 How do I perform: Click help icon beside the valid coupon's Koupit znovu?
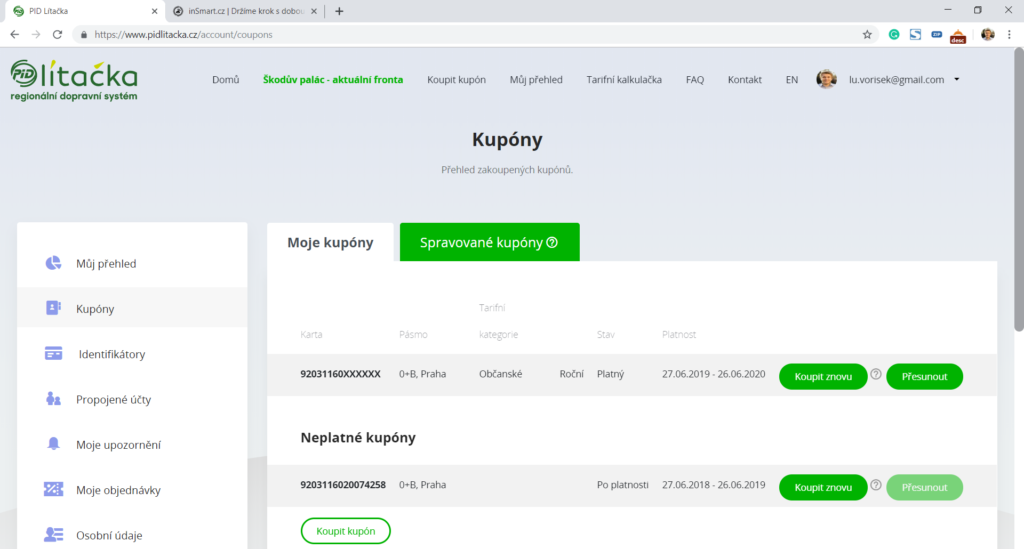(876, 375)
